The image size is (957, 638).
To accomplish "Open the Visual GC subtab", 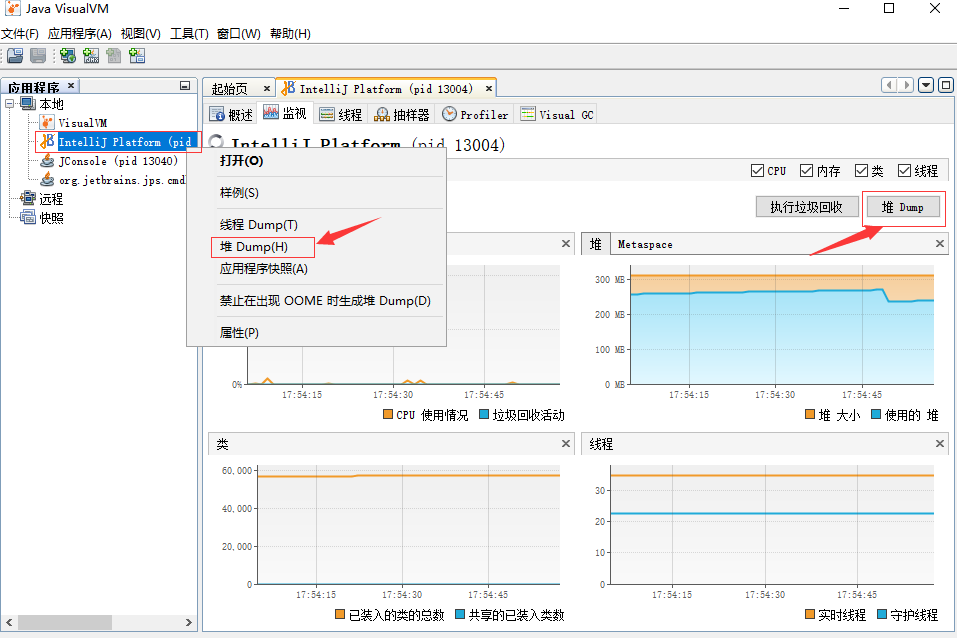I will [557, 114].
